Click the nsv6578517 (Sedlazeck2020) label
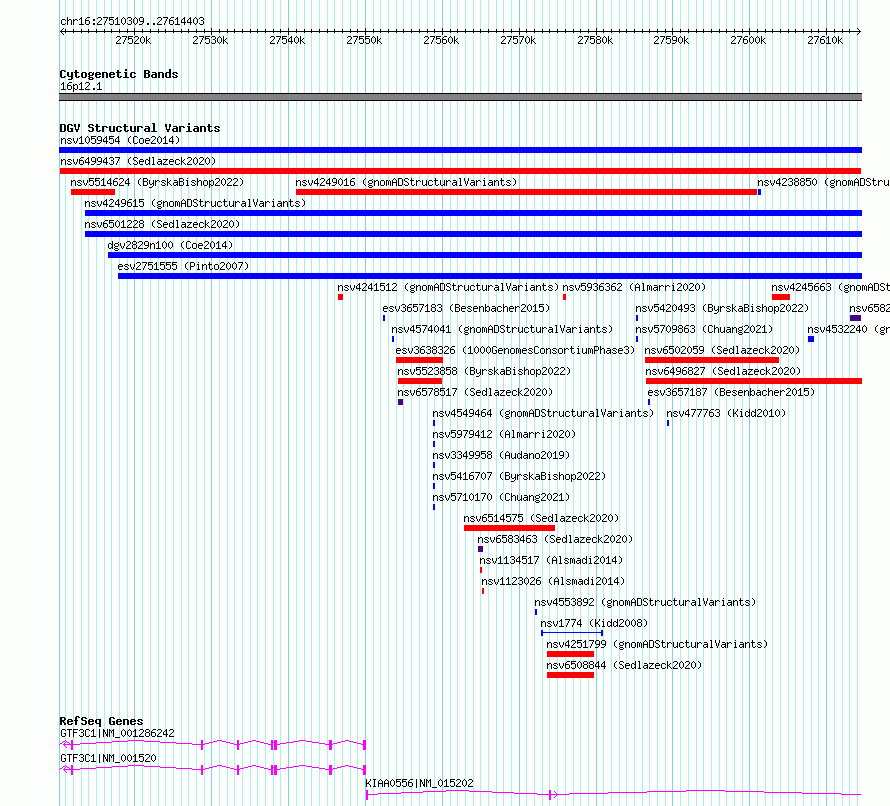Viewport: 890px width, 806px height. coord(475,392)
